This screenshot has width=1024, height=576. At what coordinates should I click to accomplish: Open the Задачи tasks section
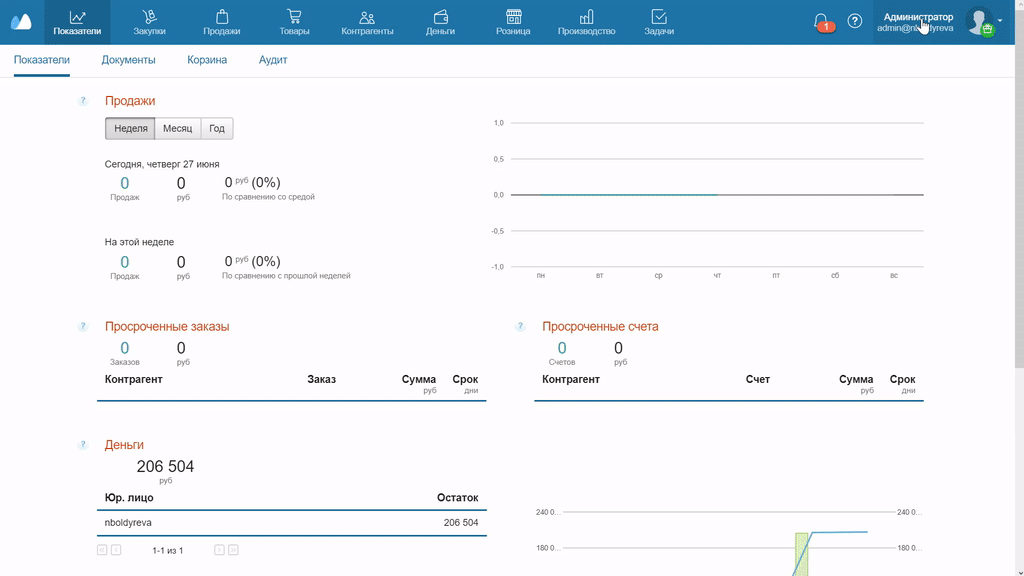click(x=659, y=22)
